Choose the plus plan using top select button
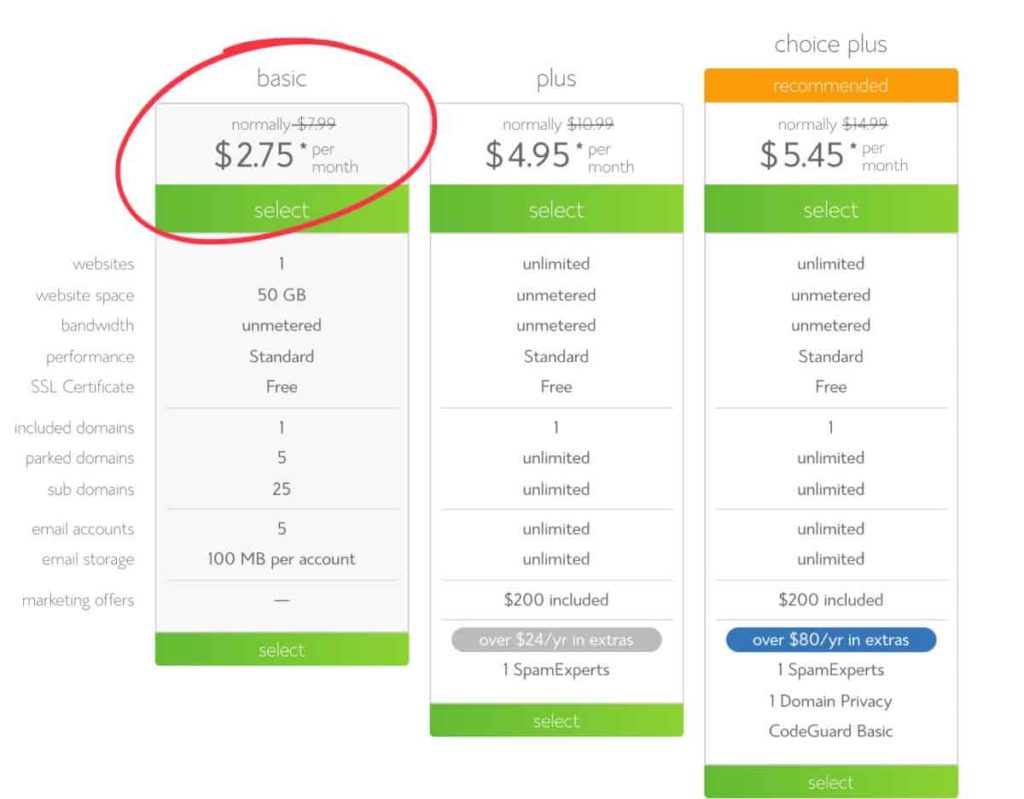Viewport: 1024px width, 799px height. click(556, 210)
